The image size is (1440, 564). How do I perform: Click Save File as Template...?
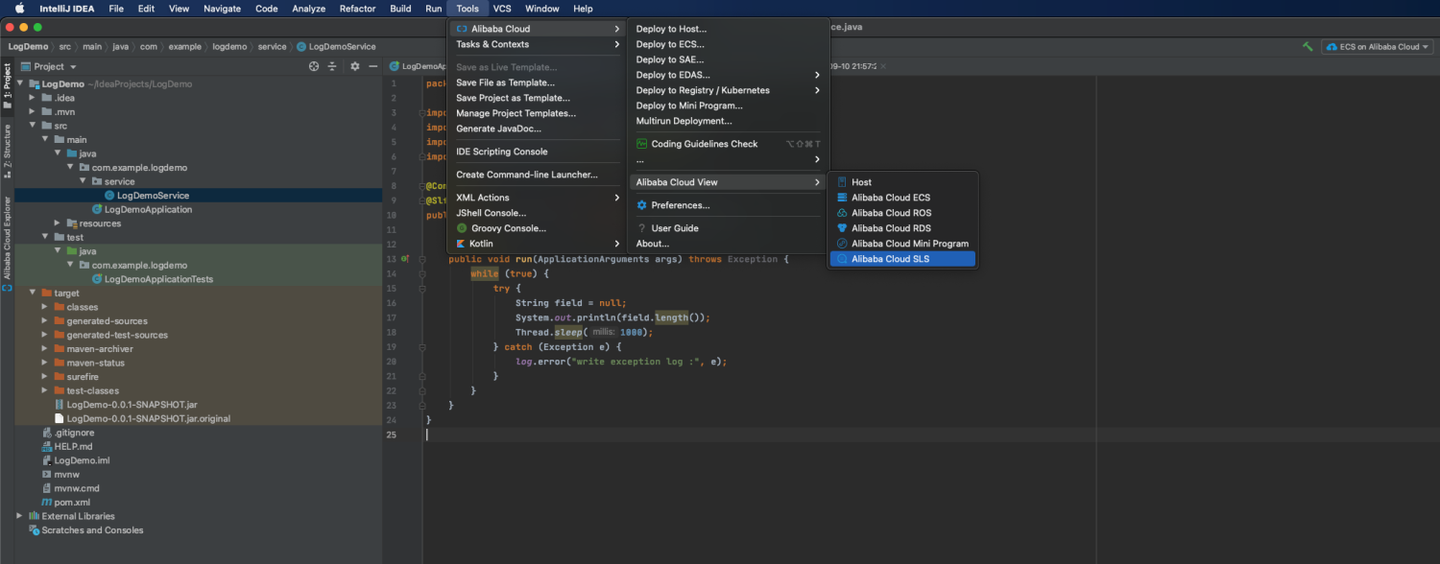pyautogui.click(x=537, y=83)
